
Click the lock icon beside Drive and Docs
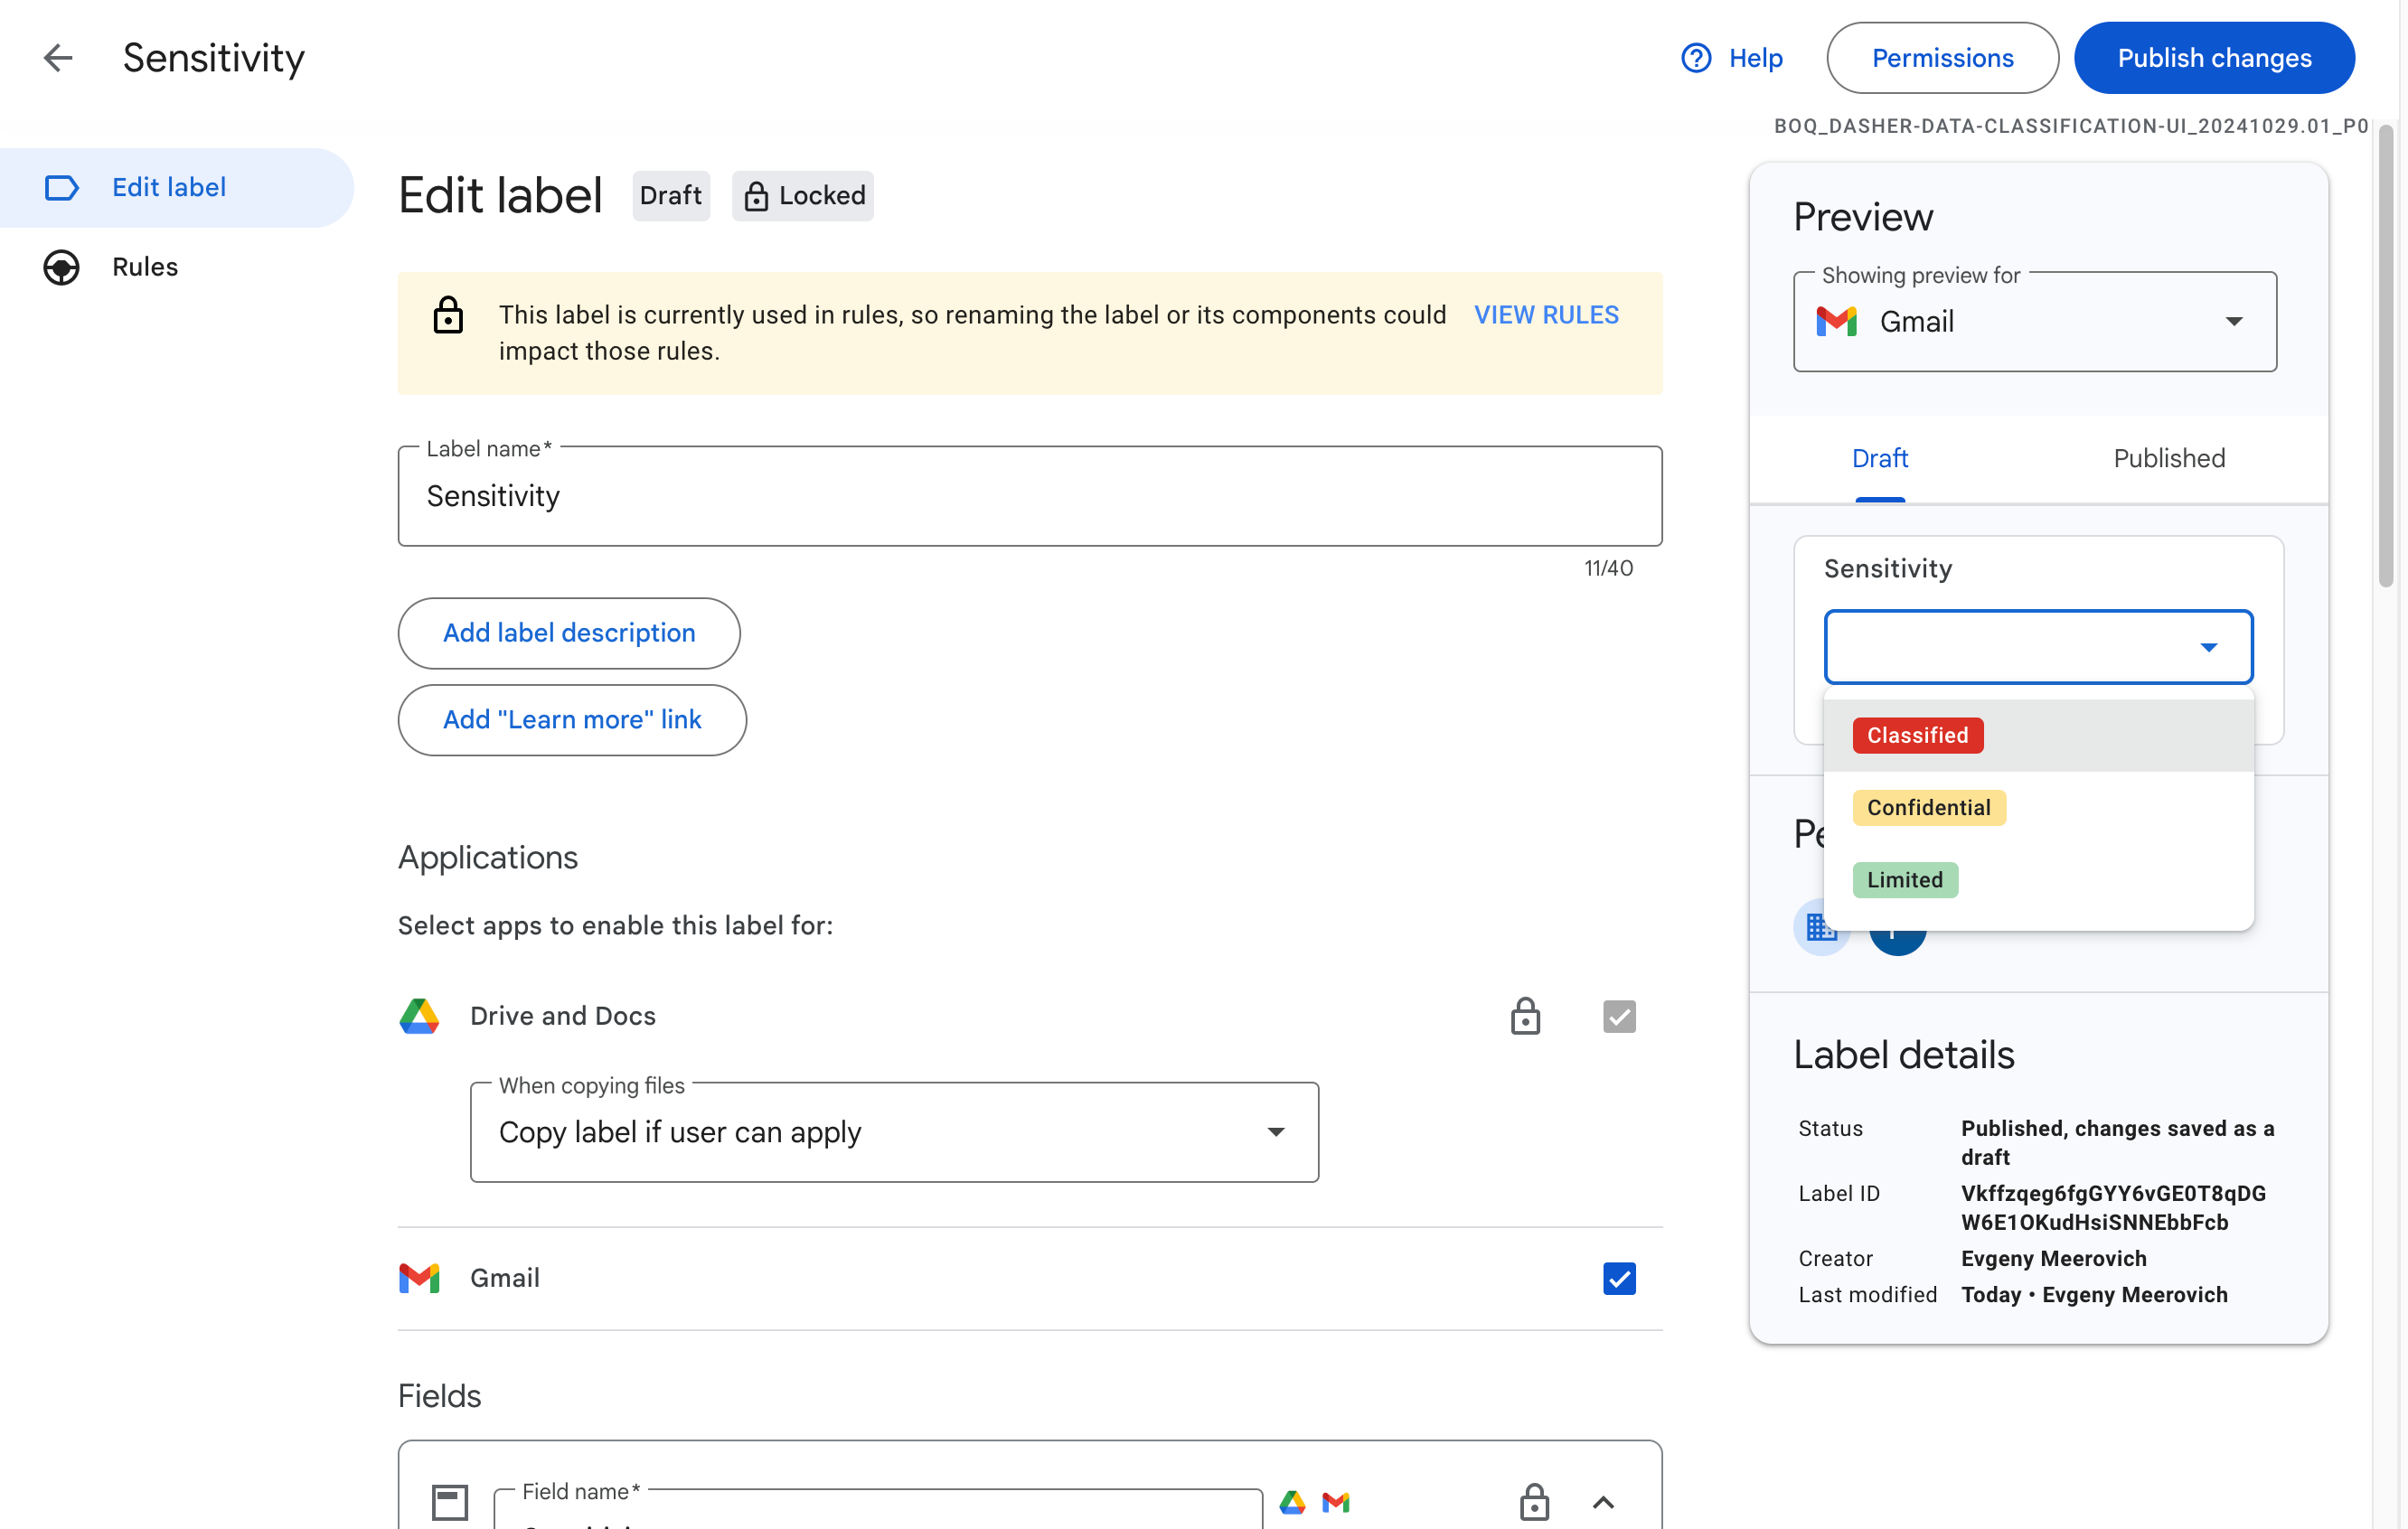[x=1524, y=1016]
